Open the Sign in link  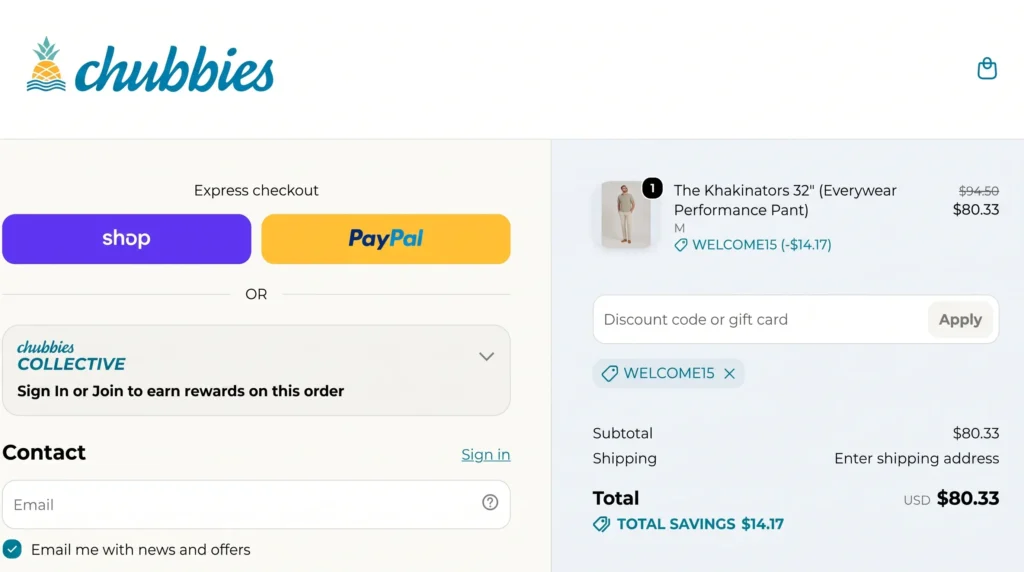pos(485,454)
